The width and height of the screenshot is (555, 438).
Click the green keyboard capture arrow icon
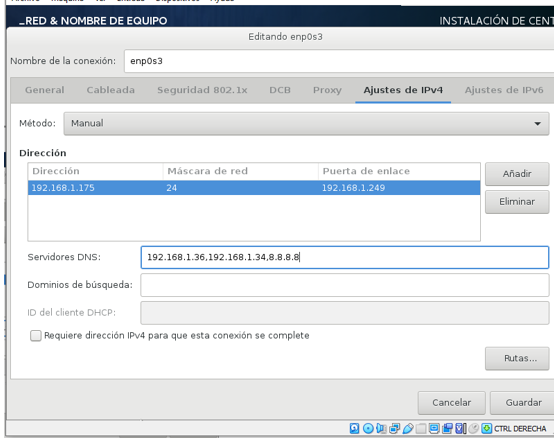487,428
